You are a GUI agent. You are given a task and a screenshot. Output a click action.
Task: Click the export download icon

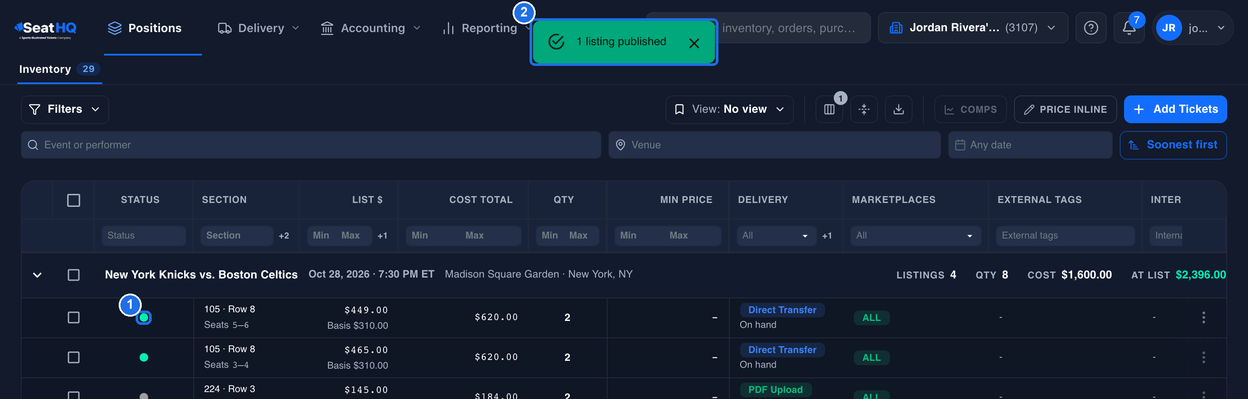point(899,109)
